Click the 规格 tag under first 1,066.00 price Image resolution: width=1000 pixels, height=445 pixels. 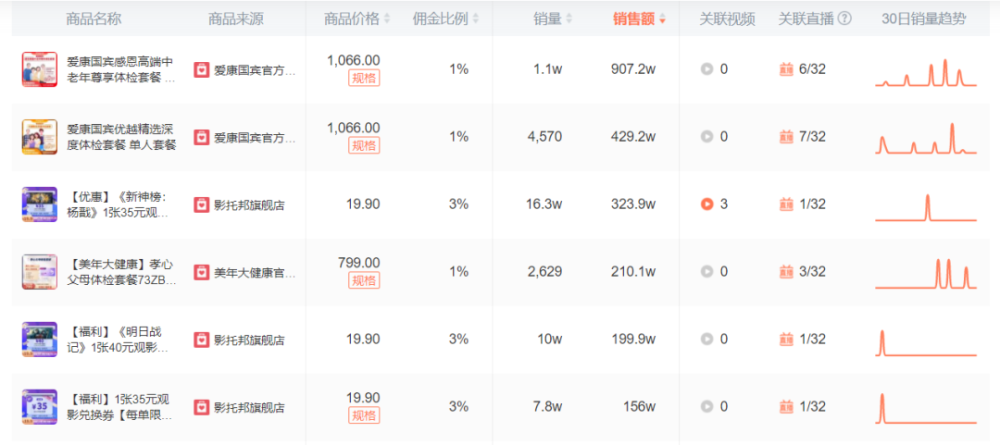[x=364, y=78]
